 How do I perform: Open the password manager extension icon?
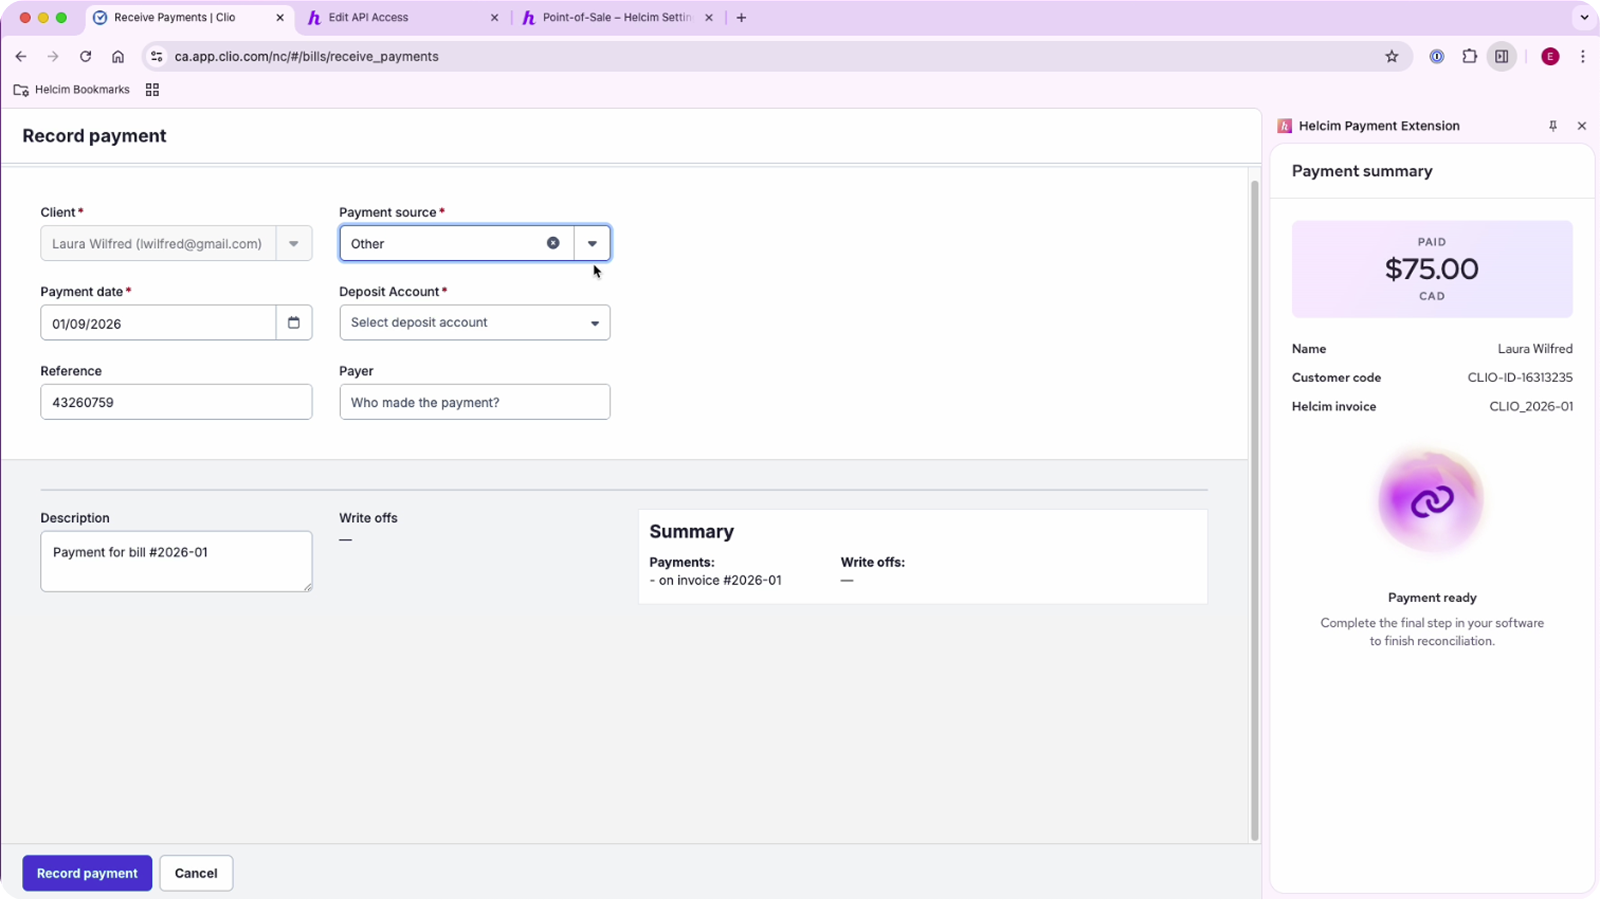click(1437, 57)
